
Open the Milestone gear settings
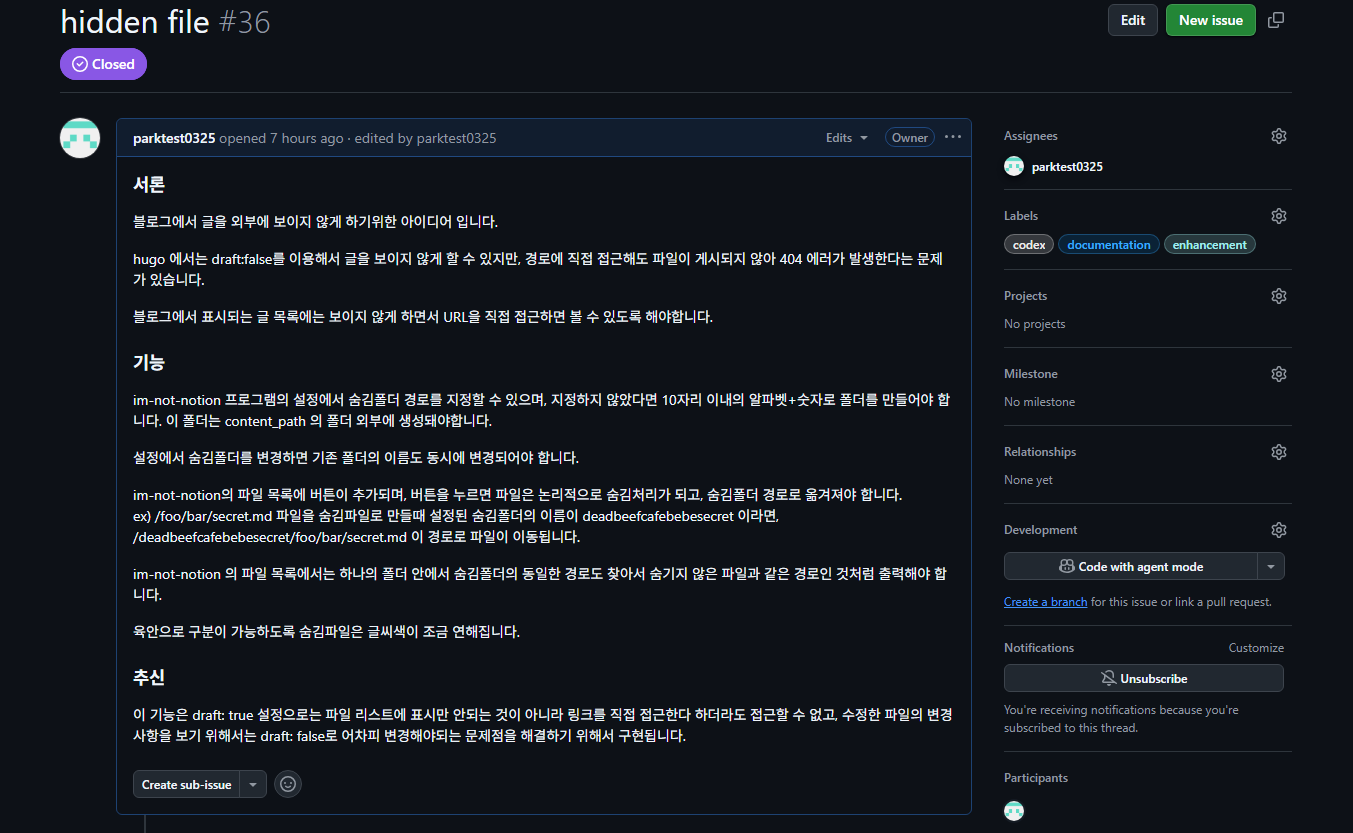click(x=1278, y=374)
